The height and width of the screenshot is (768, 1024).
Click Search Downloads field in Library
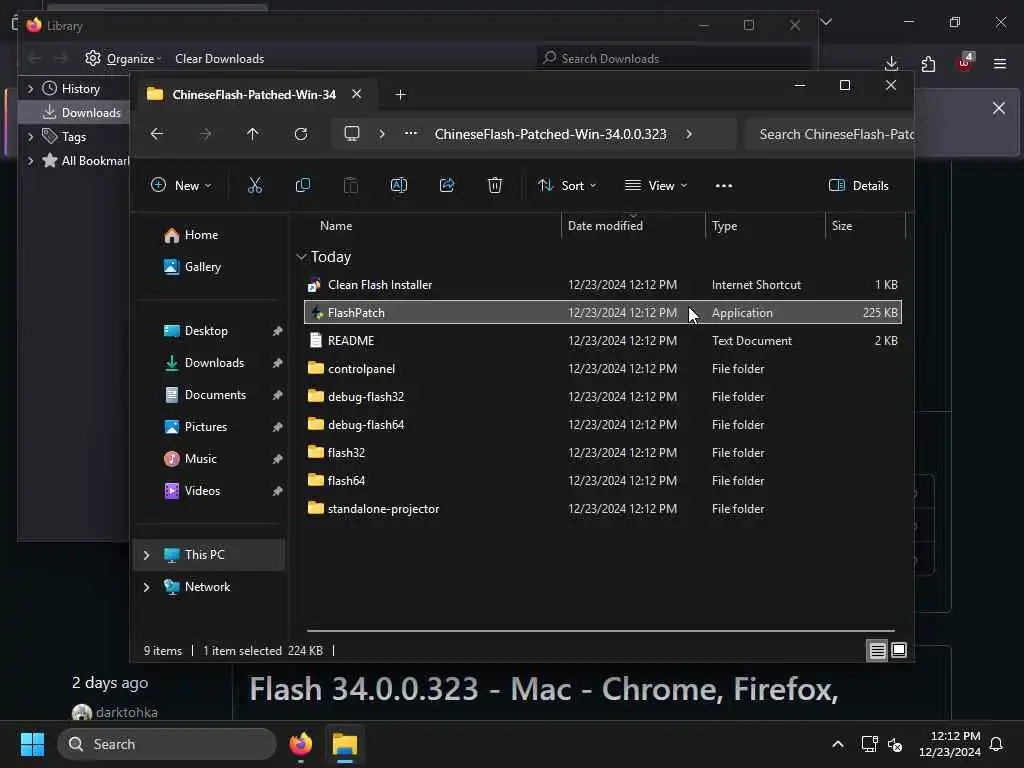click(x=674, y=58)
